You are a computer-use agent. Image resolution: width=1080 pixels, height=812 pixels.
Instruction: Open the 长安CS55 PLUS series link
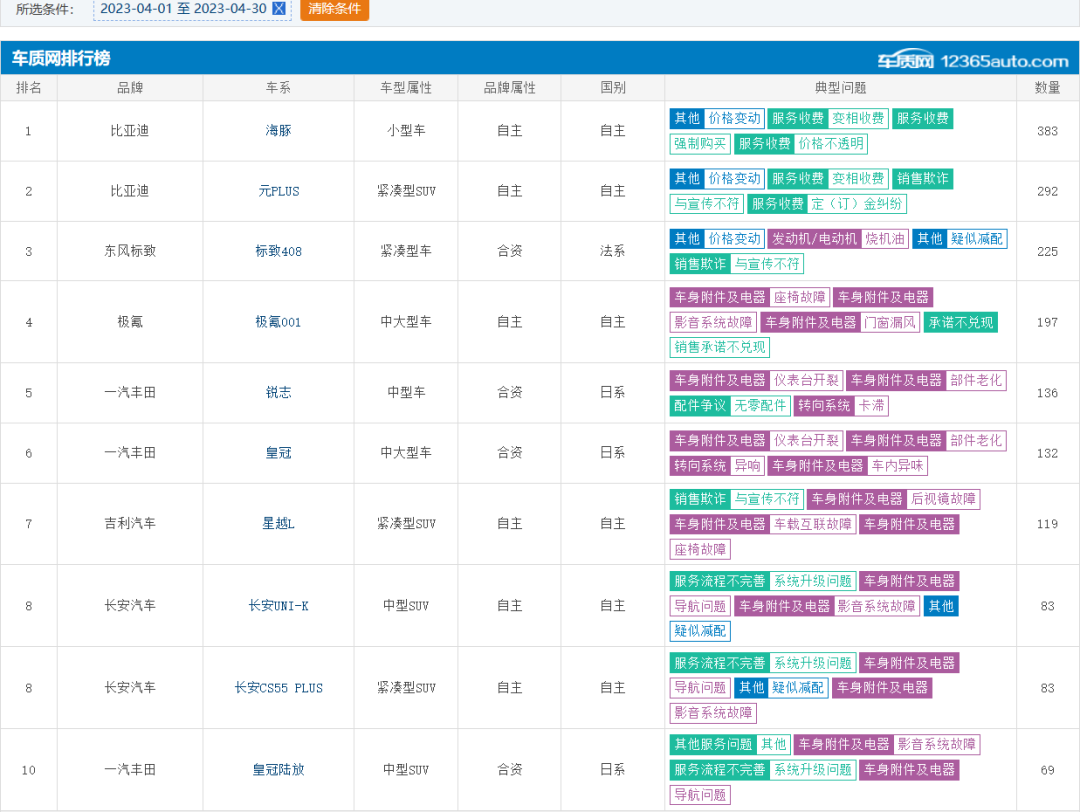[278, 688]
